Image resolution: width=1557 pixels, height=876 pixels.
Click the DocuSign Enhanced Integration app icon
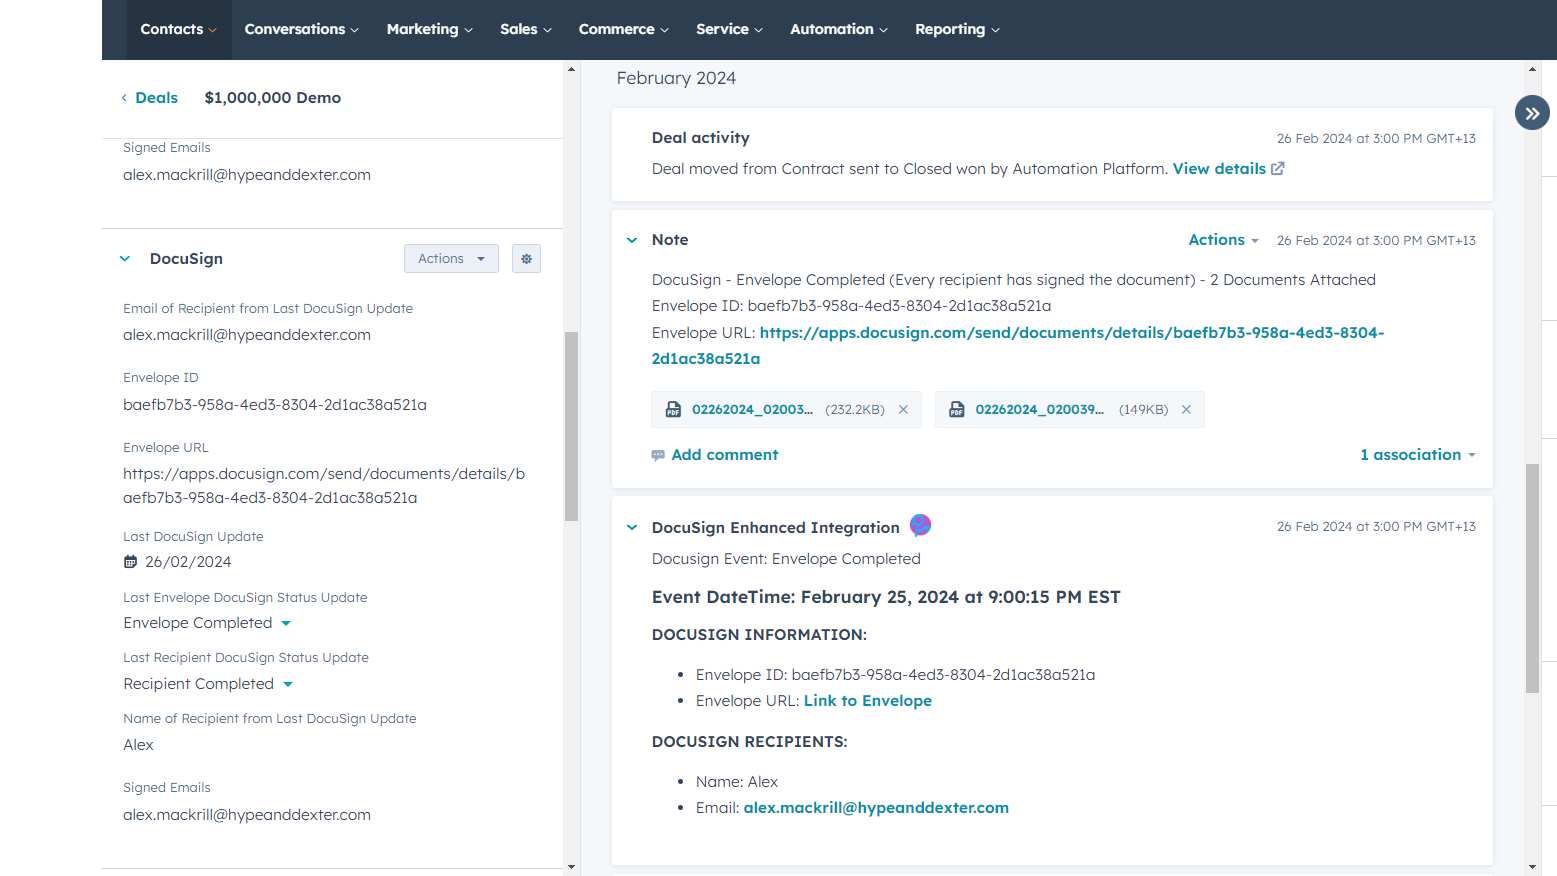coord(920,526)
